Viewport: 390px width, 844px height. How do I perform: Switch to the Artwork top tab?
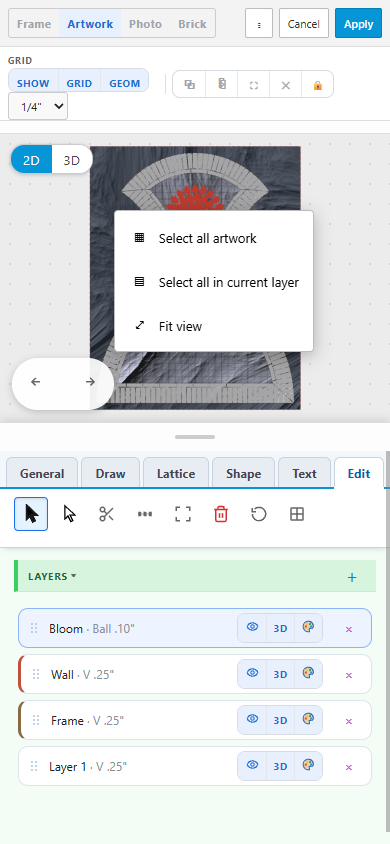90,24
